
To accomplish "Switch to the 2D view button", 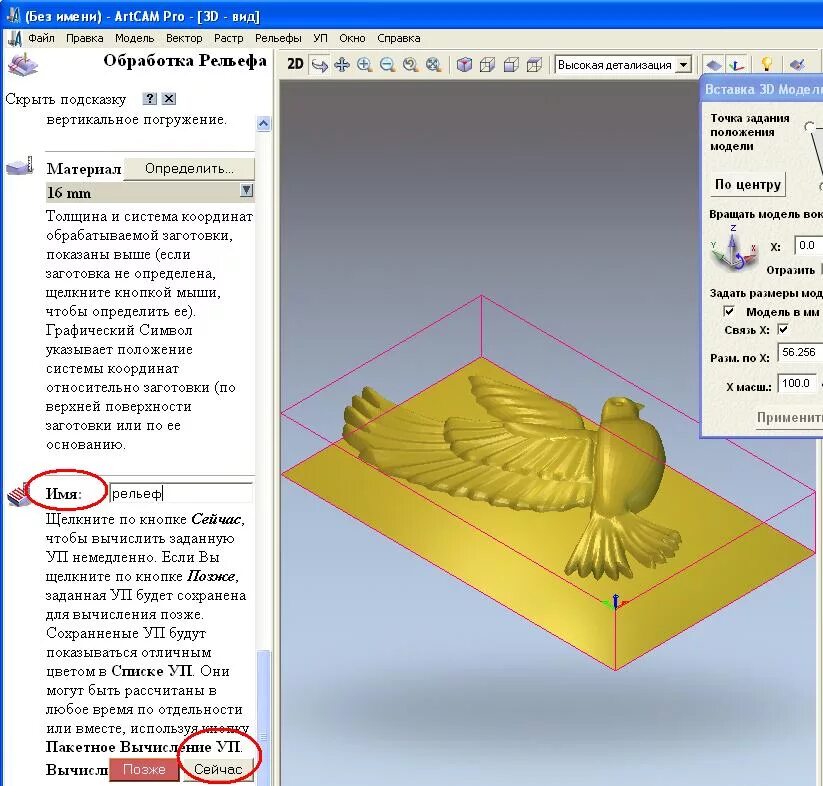I will [295, 65].
